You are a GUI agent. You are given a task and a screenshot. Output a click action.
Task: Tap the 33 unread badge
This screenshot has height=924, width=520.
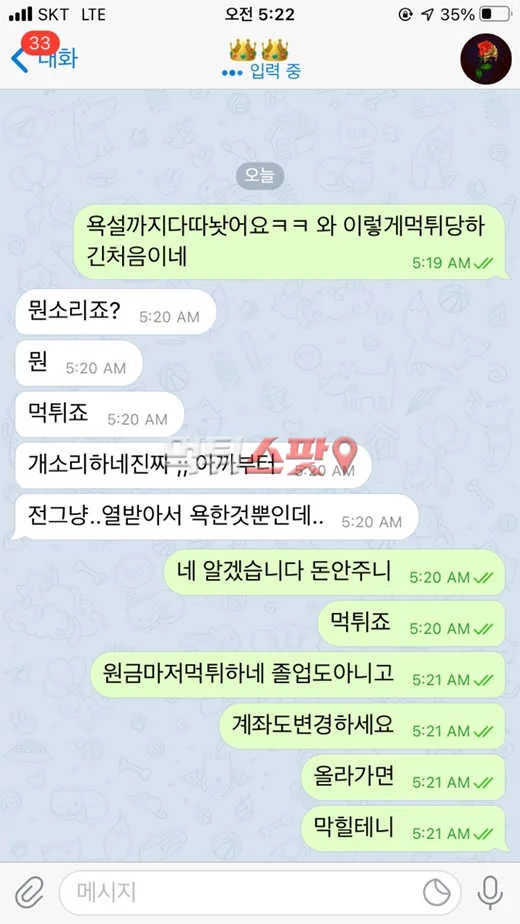[40, 43]
